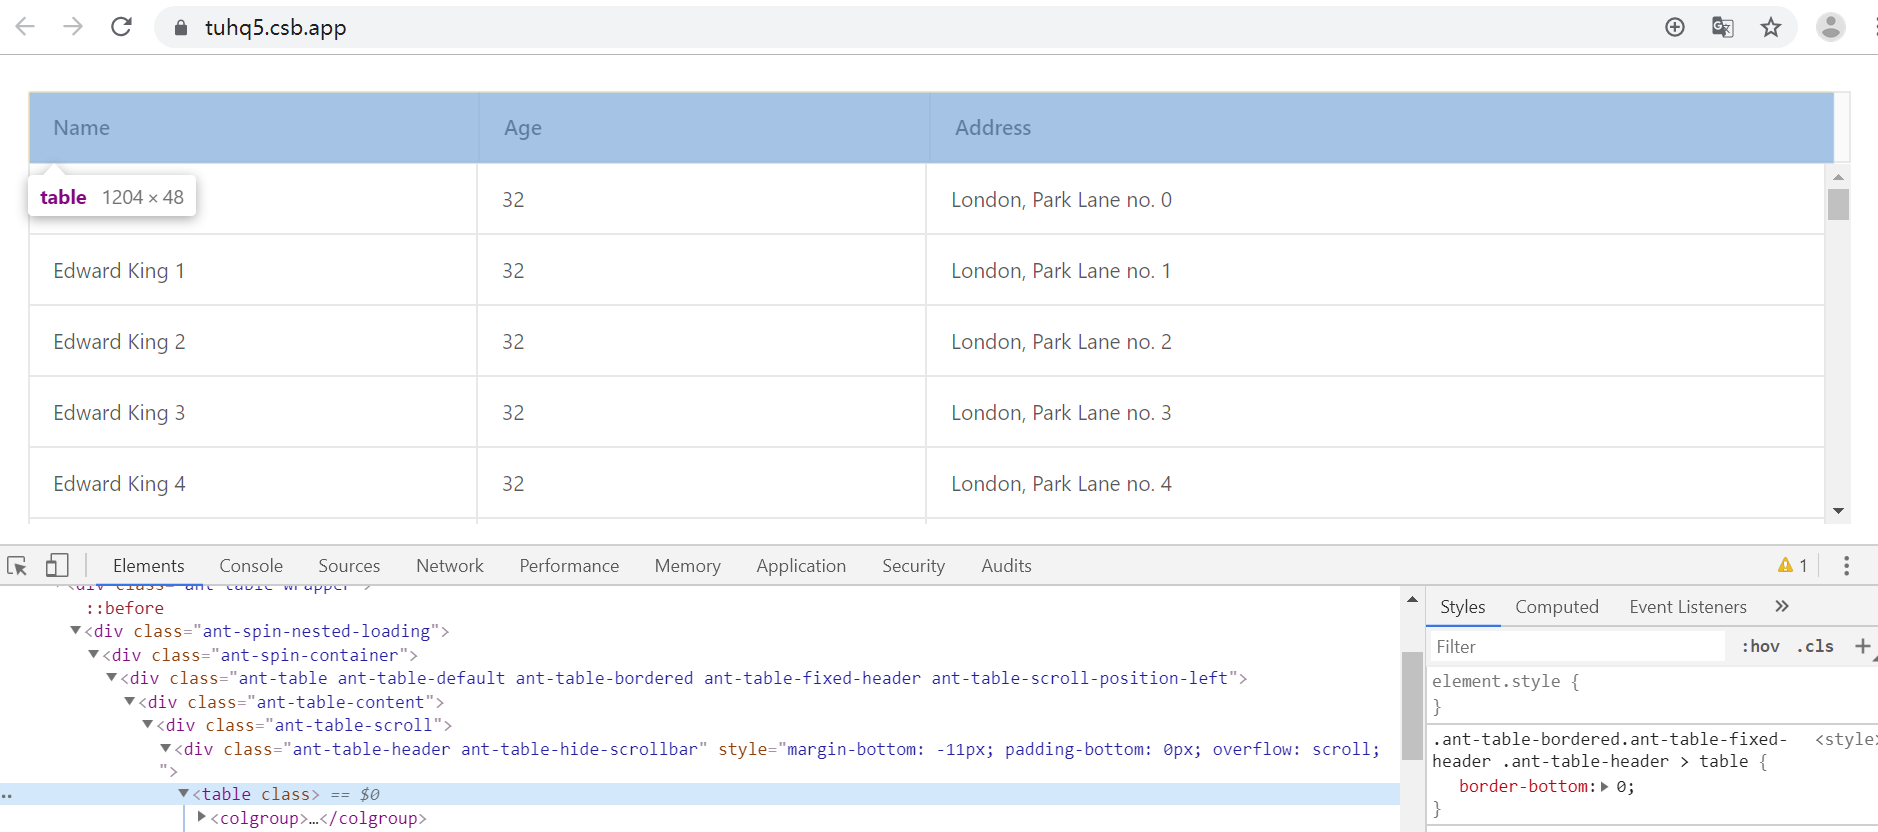Viewport: 1878px width, 832px height.
Task: Expand the colgroup node
Action: (201, 817)
